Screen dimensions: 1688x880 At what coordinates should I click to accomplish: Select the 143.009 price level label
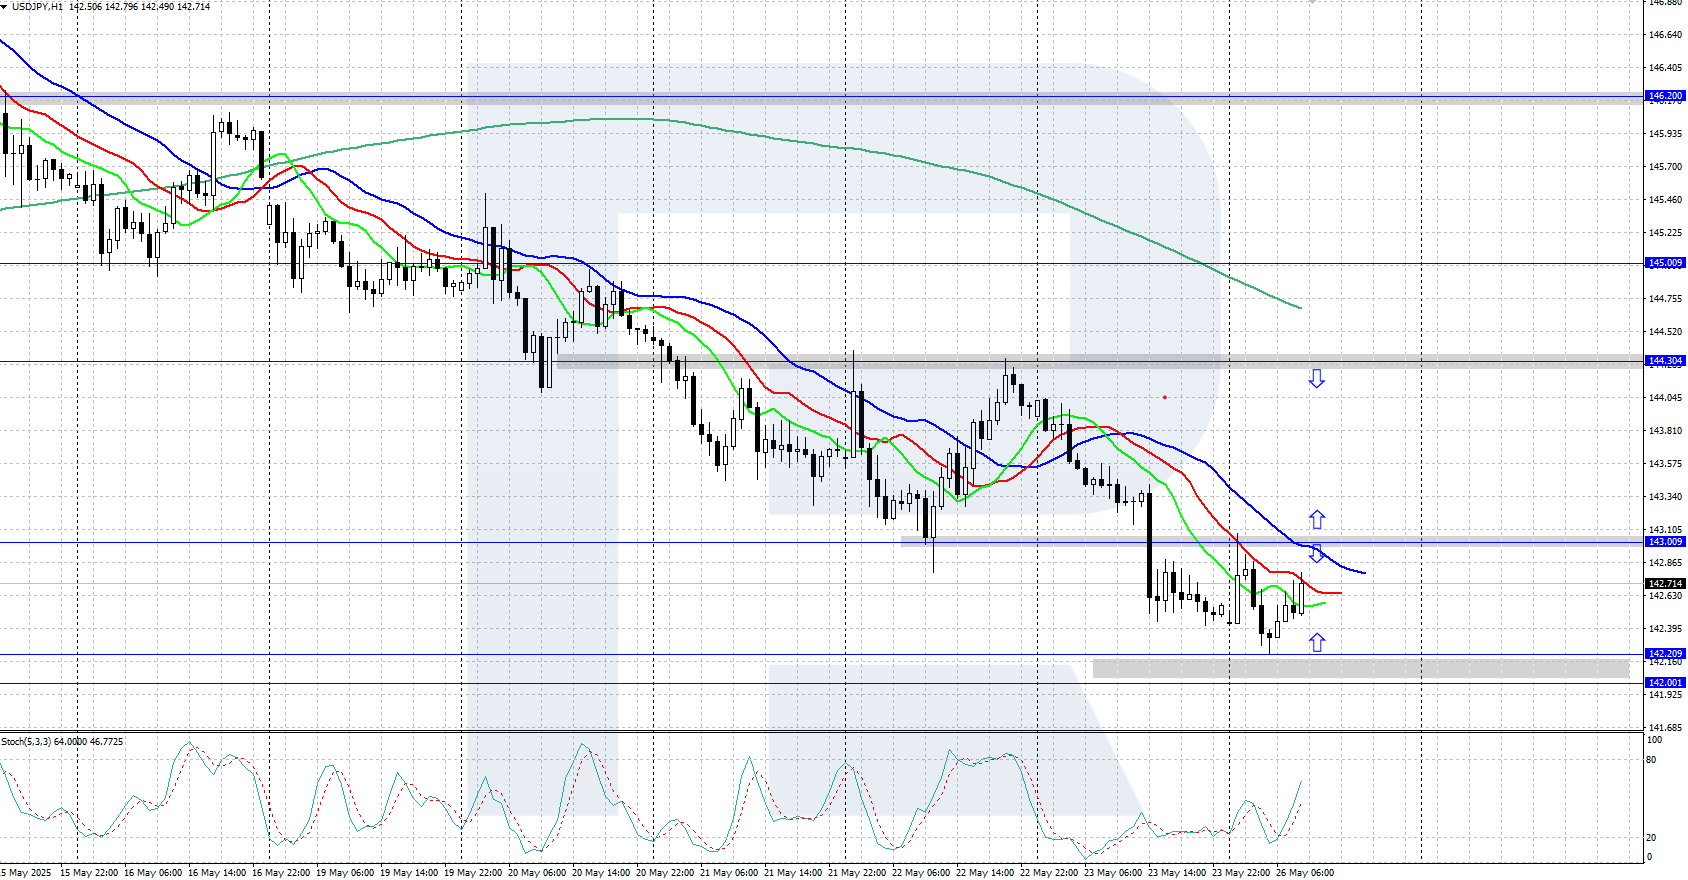(x=1665, y=542)
